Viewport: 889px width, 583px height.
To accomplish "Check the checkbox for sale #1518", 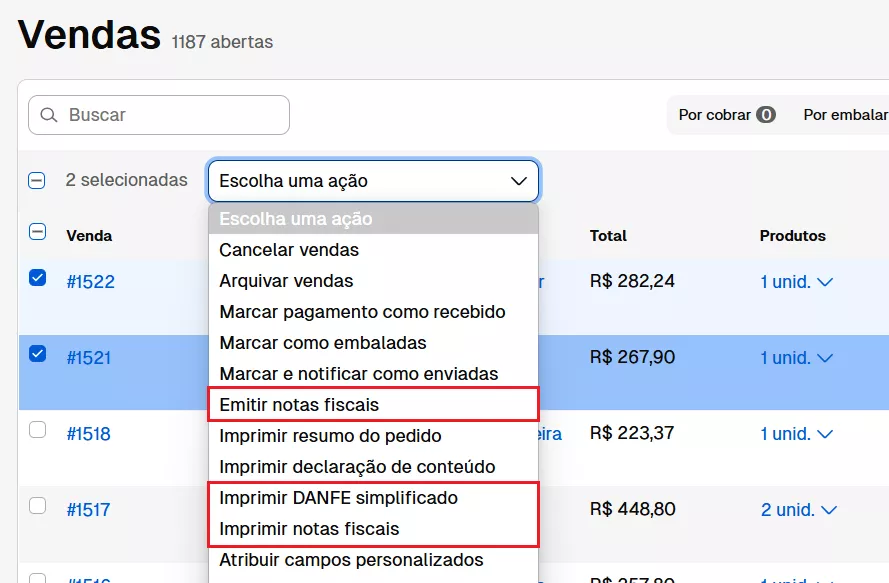I will pyautogui.click(x=37, y=429).
